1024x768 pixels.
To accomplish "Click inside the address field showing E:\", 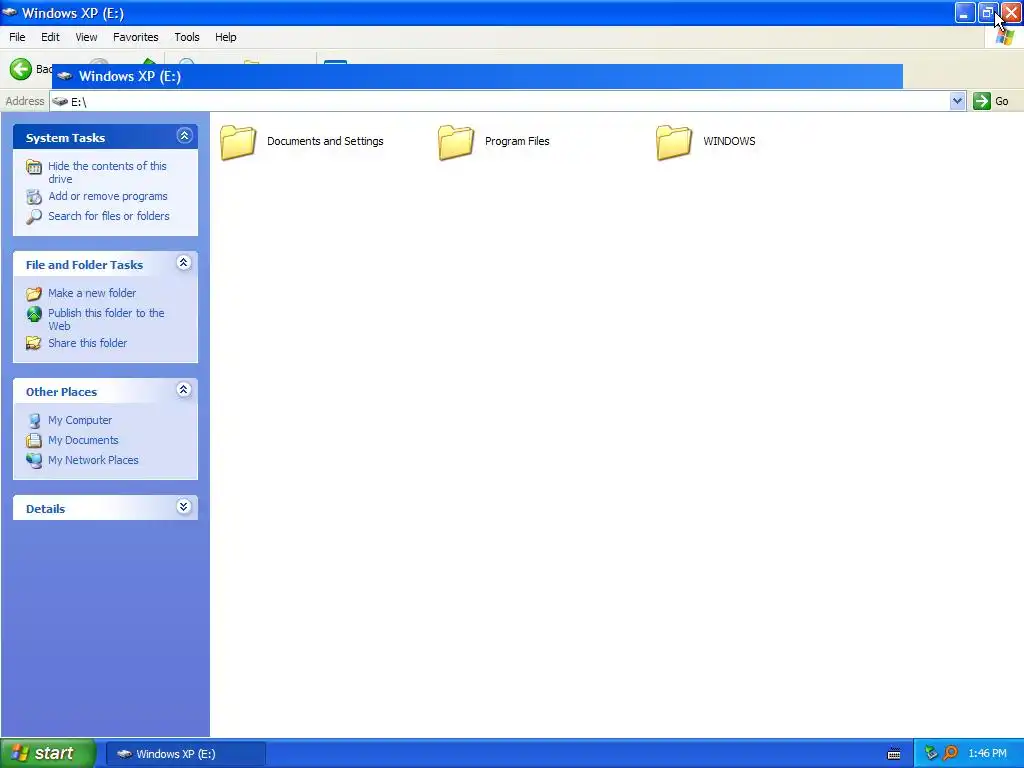I will click(509, 101).
